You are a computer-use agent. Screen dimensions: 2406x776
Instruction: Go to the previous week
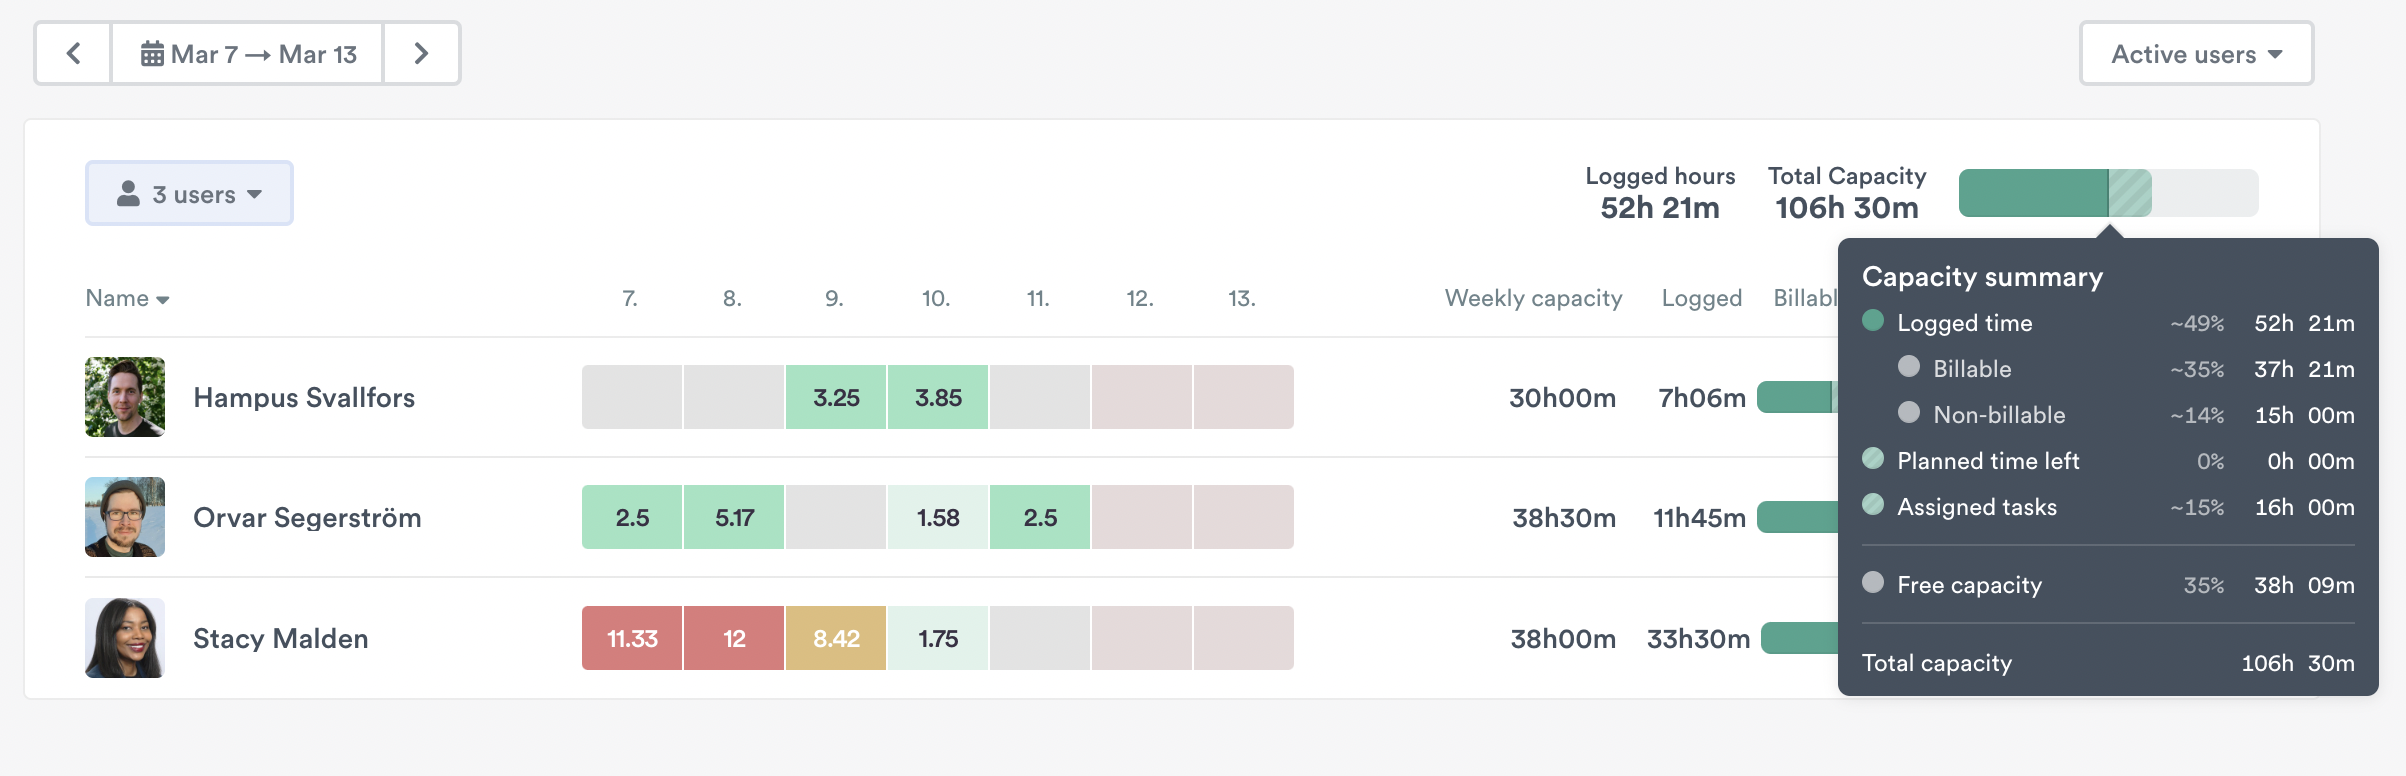[73, 53]
